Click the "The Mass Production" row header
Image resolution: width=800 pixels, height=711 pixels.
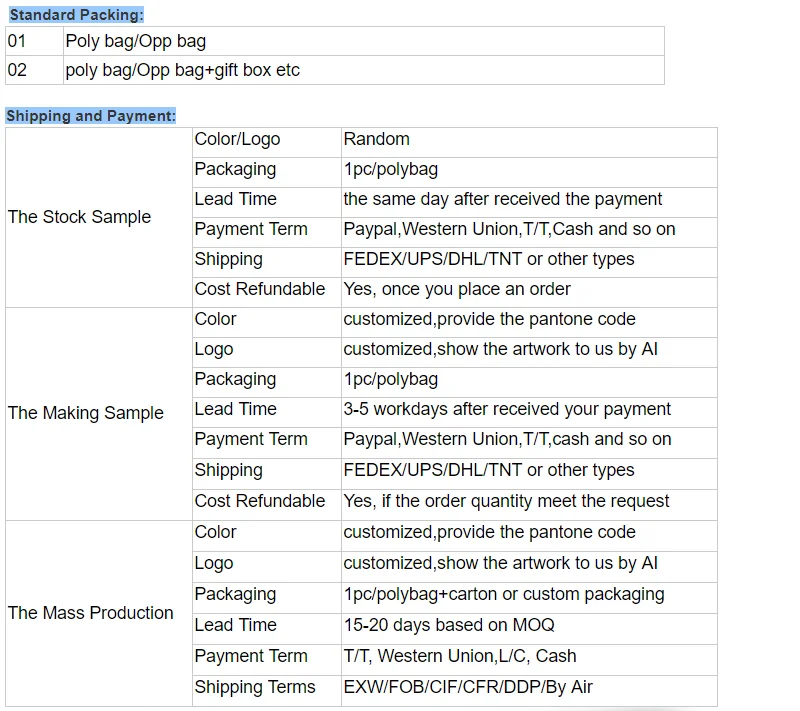90,613
